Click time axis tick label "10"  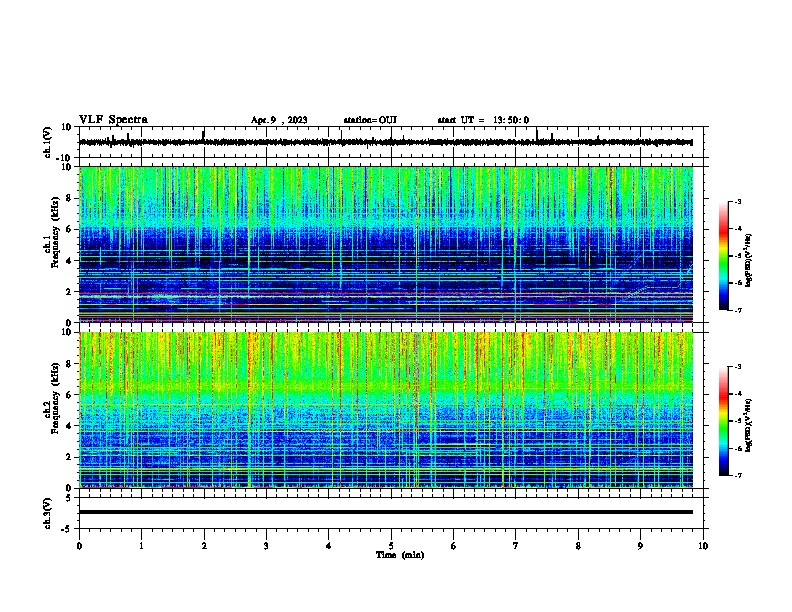point(703,546)
